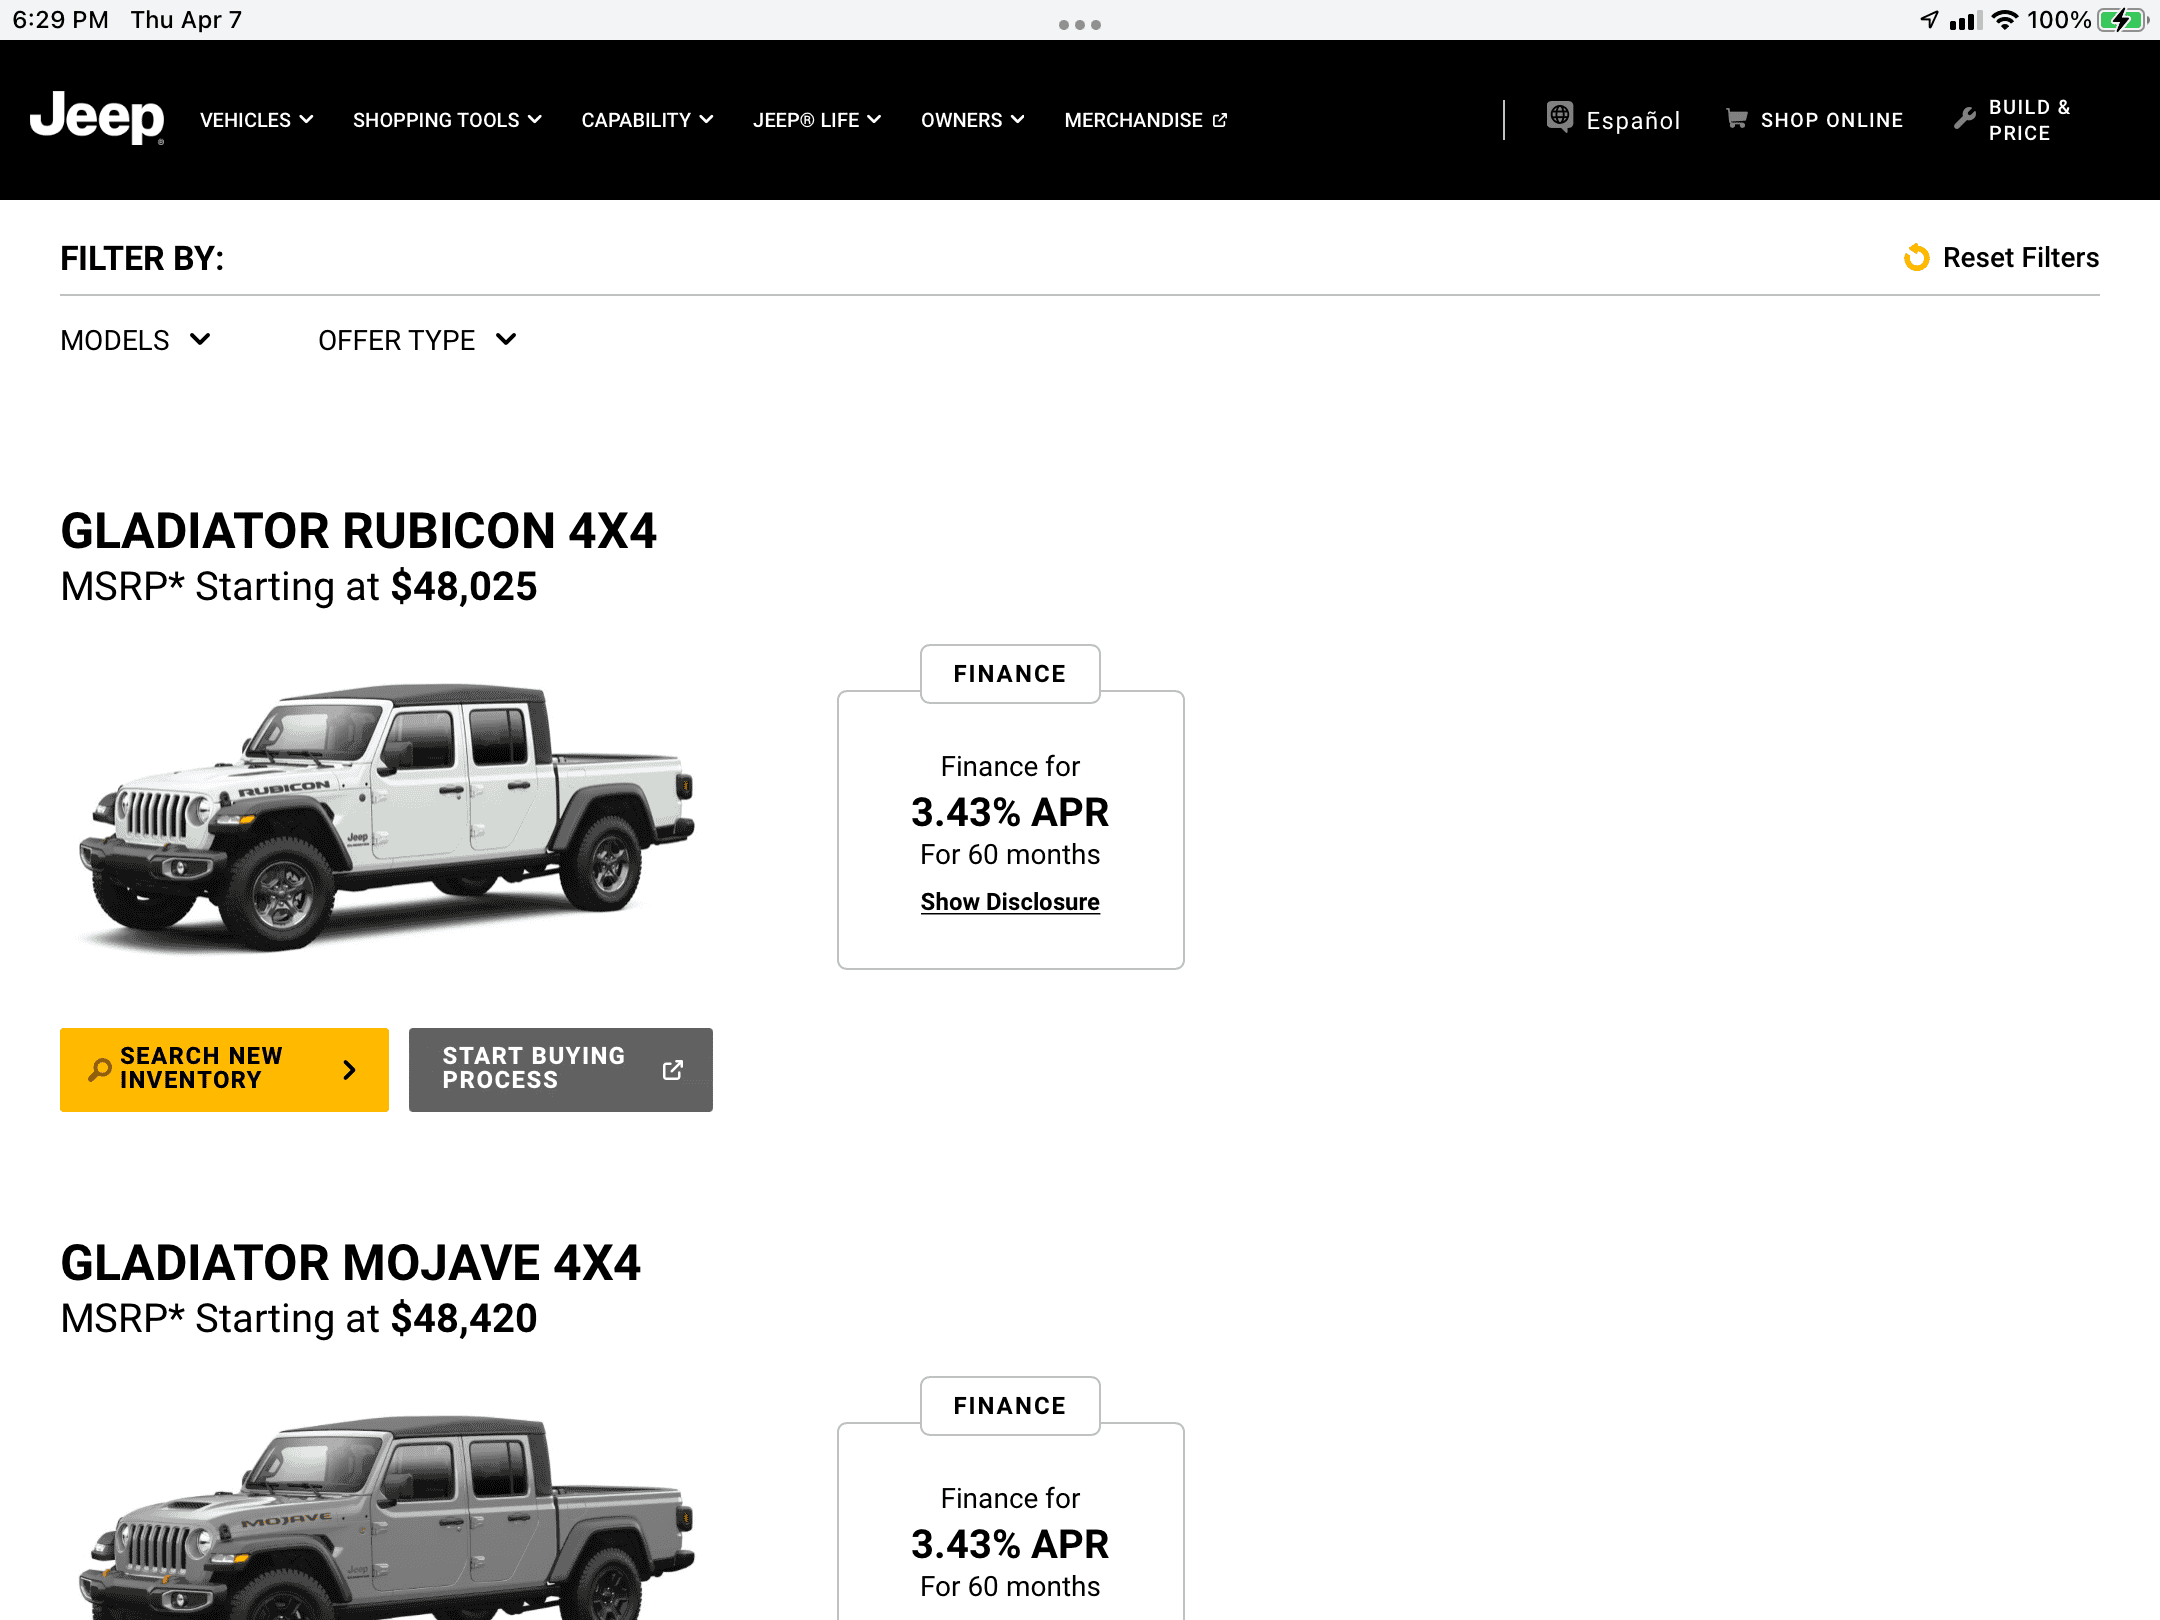Click the Jeep Life chevron

pos(874,120)
